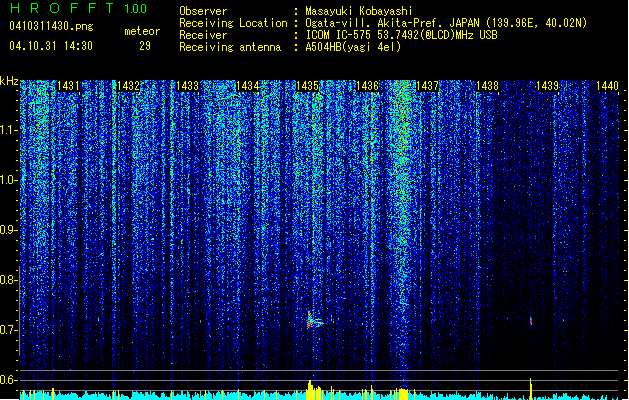629x400 pixels.
Task: Click the meteor echo near 1435
Action: pos(315,321)
